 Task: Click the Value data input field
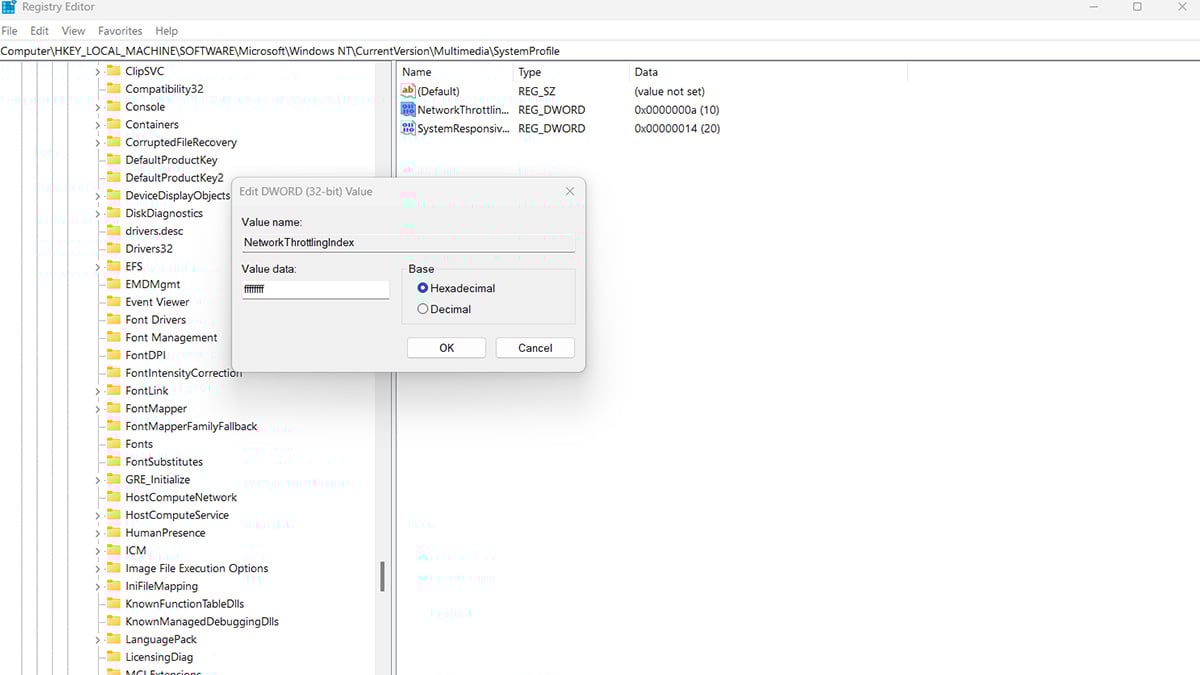click(316, 289)
